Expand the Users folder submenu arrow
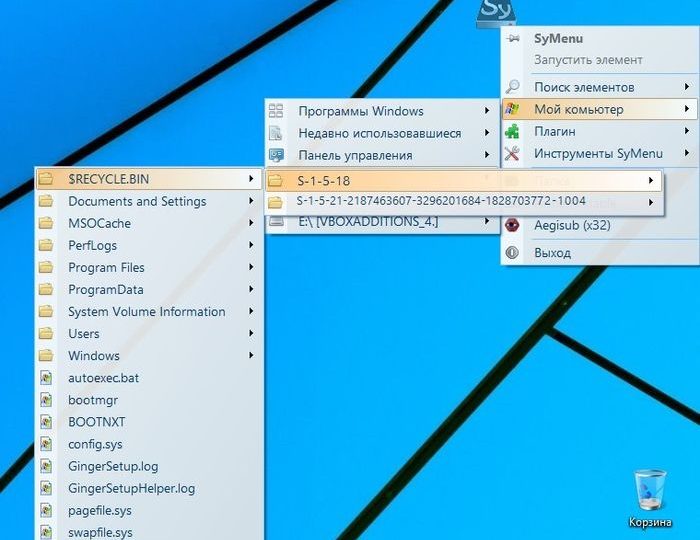 pos(250,334)
